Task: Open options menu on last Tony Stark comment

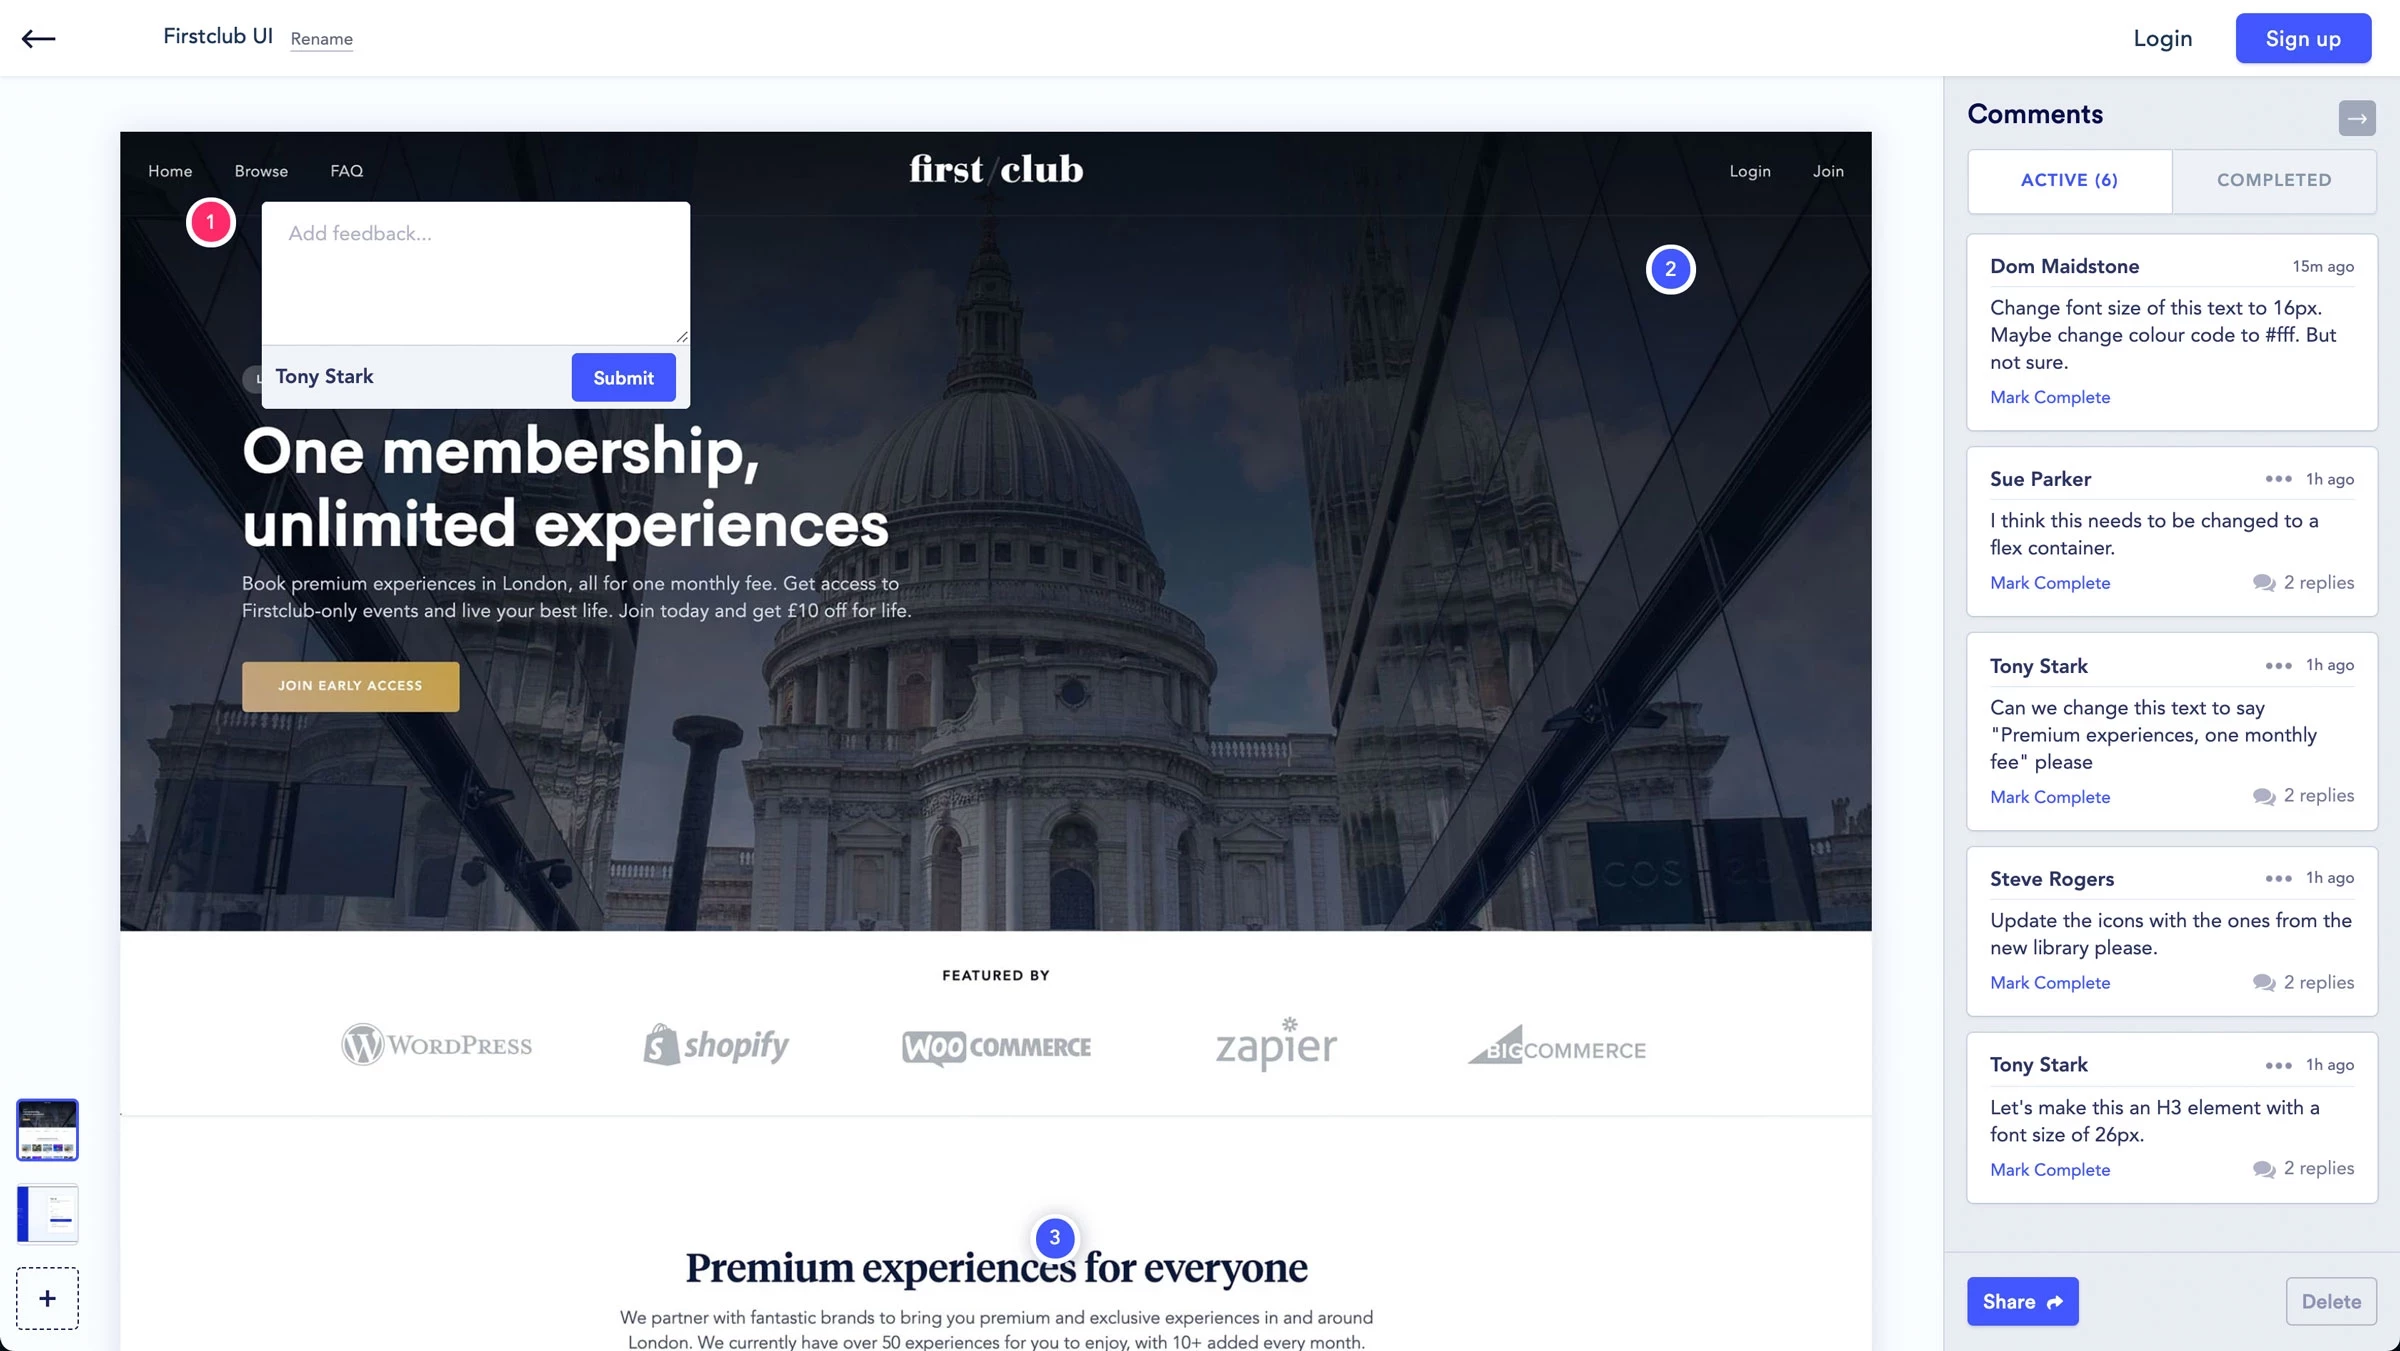Action: [2278, 1065]
